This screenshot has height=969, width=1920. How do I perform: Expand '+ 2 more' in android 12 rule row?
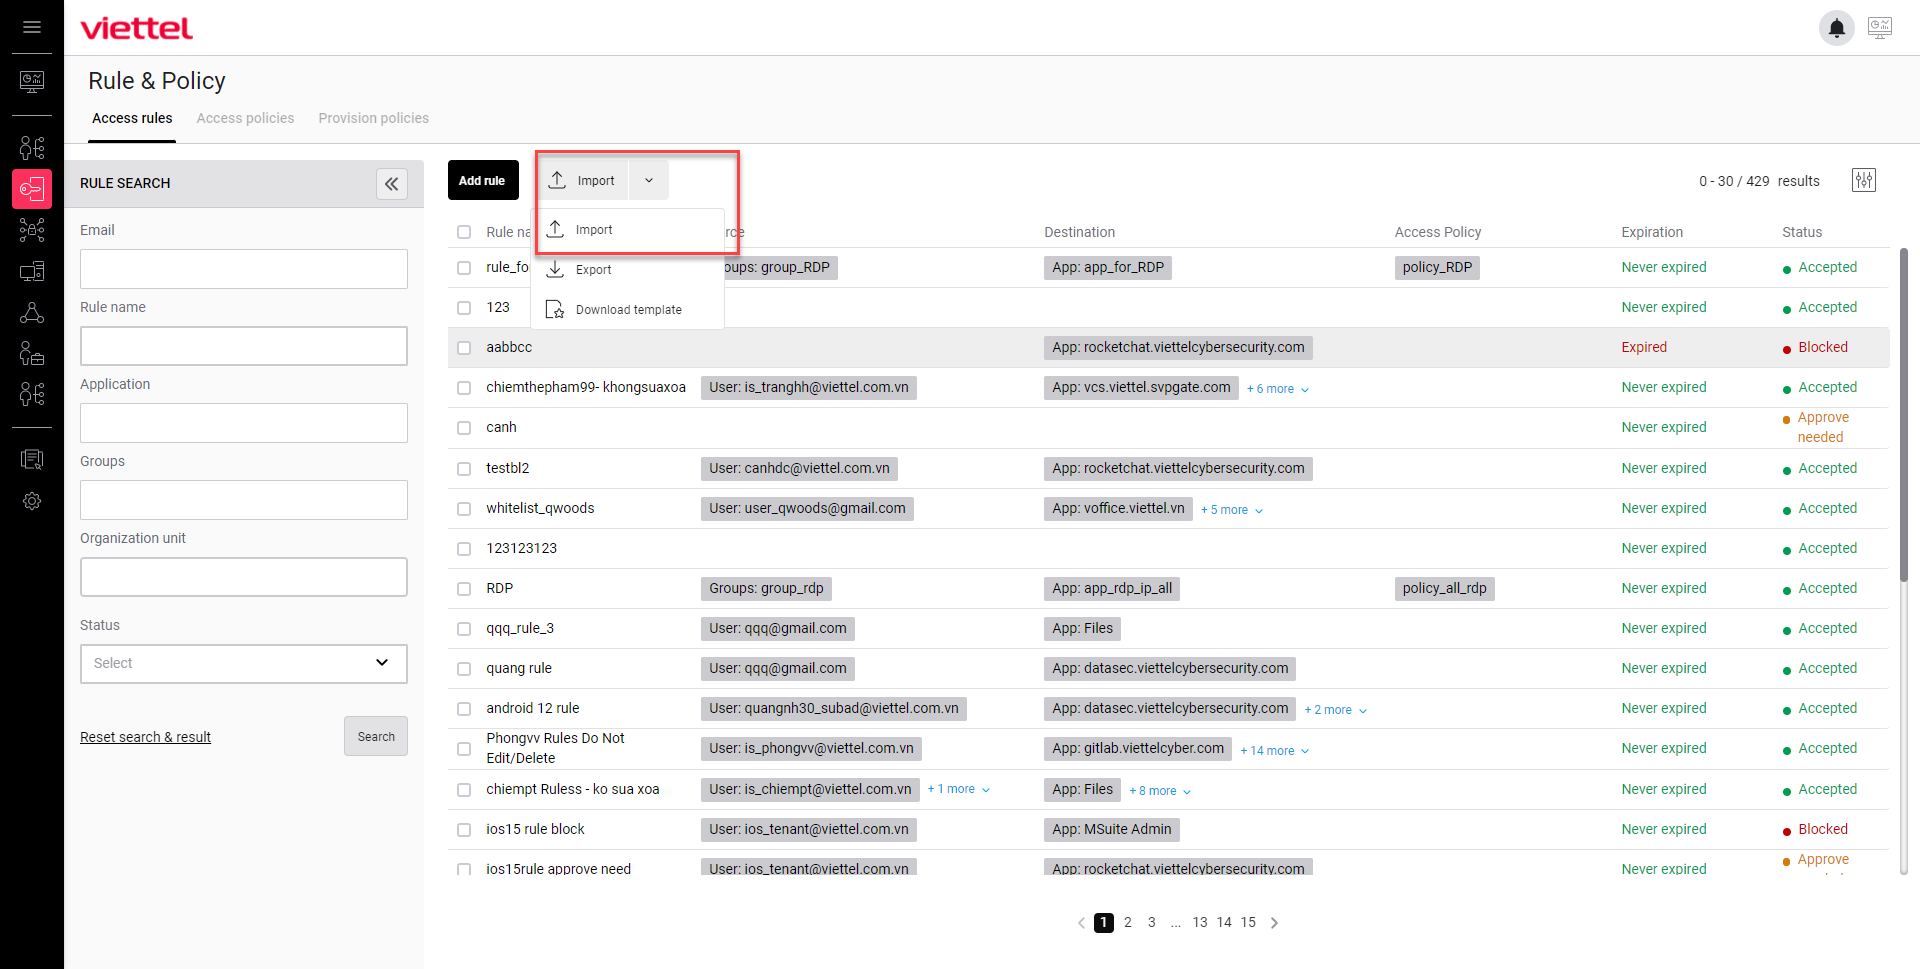coord(1335,710)
